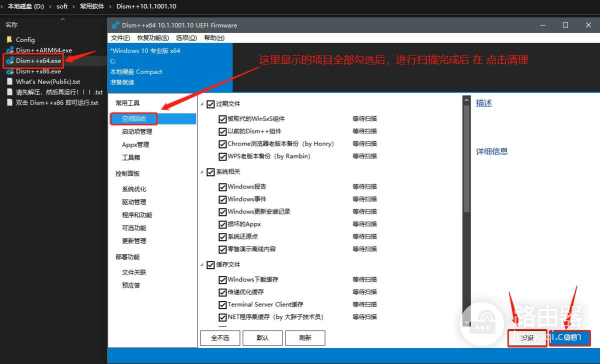Open 文件关联 in the sidebar
The image size is (600, 364).
134,273
